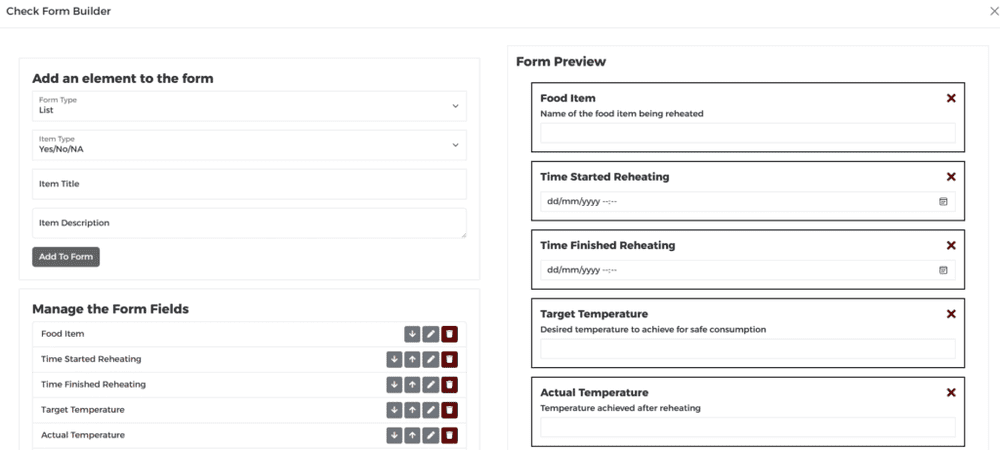Open the Form Type dropdown

[x=249, y=106]
